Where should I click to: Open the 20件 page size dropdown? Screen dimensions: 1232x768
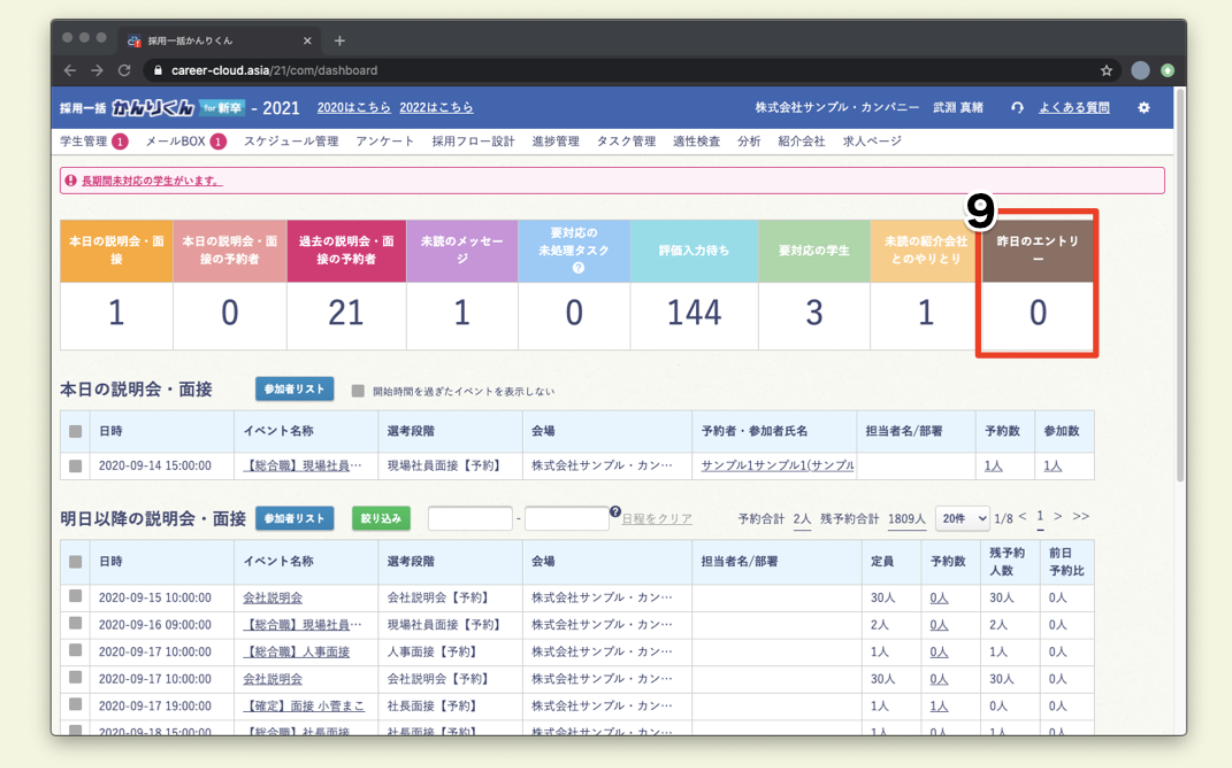click(961, 518)
